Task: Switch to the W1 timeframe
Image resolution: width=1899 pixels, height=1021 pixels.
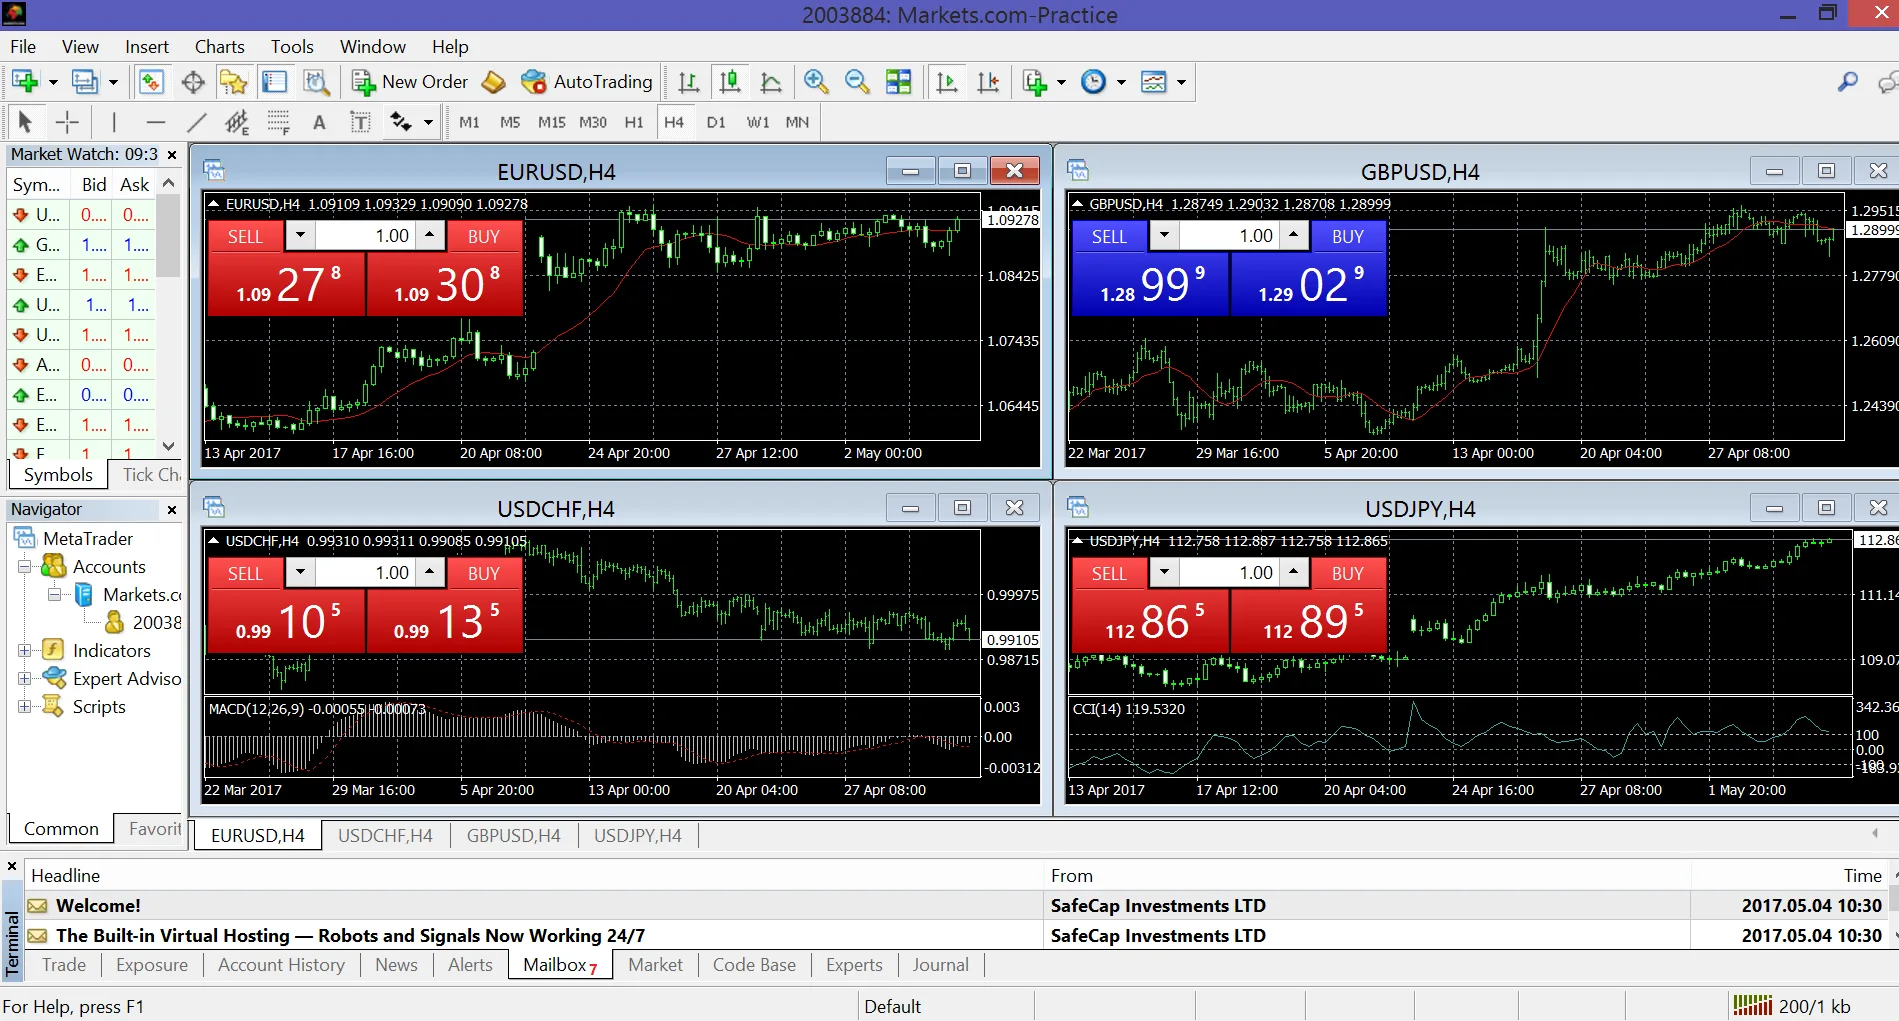Action: 757,122
